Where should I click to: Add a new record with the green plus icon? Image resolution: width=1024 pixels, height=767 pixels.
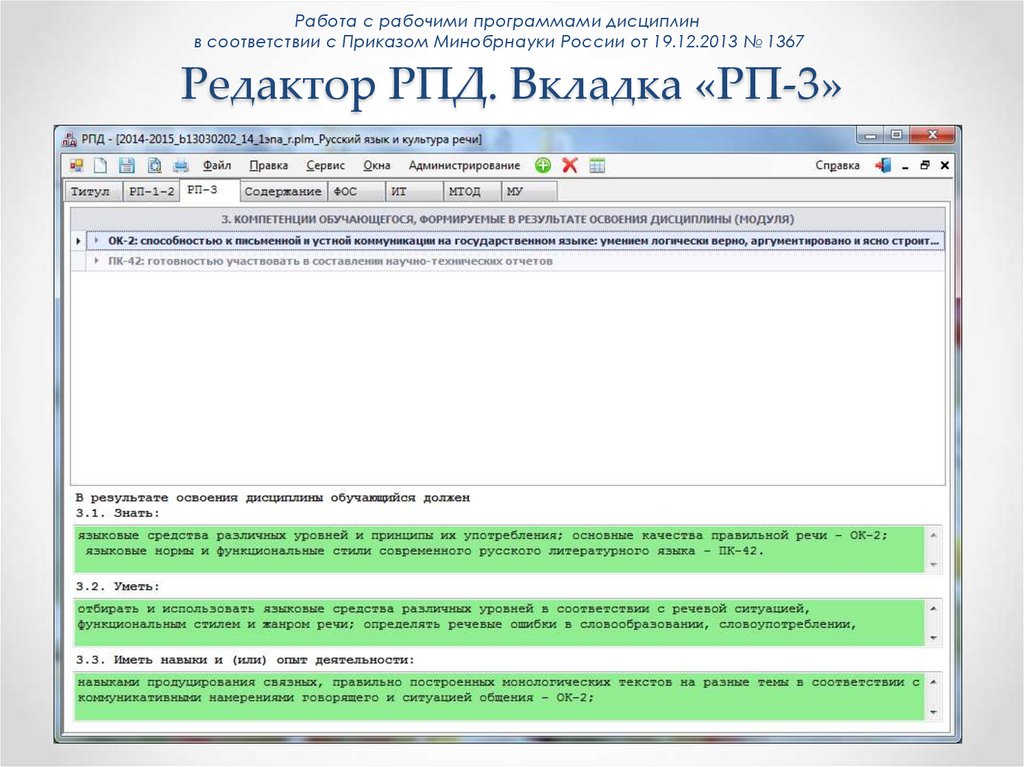click(543, 166)
